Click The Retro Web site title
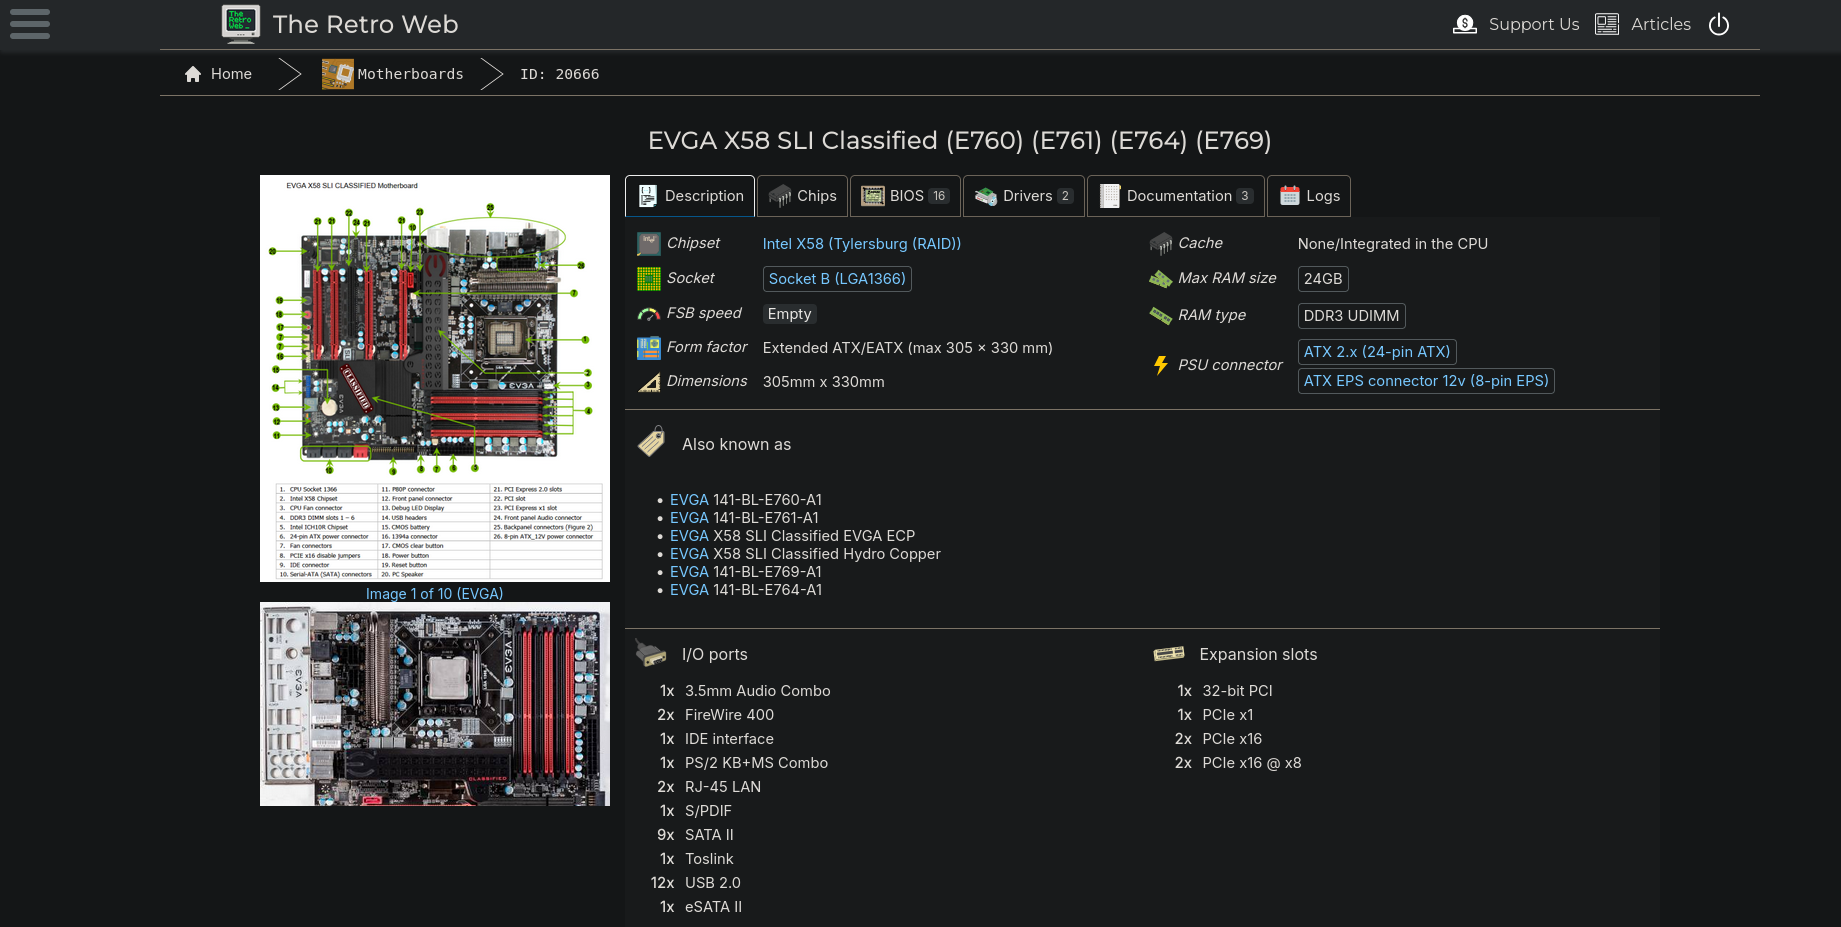 click(366, 24)
